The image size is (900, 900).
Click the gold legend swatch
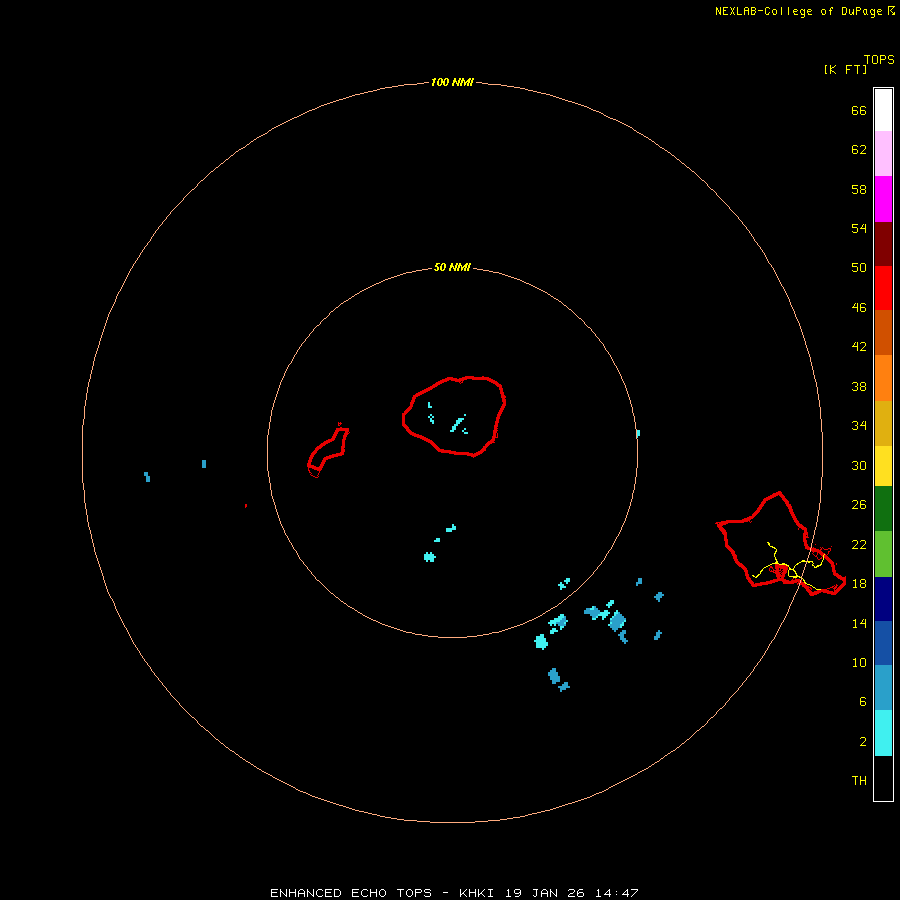(x=883, y=423)
